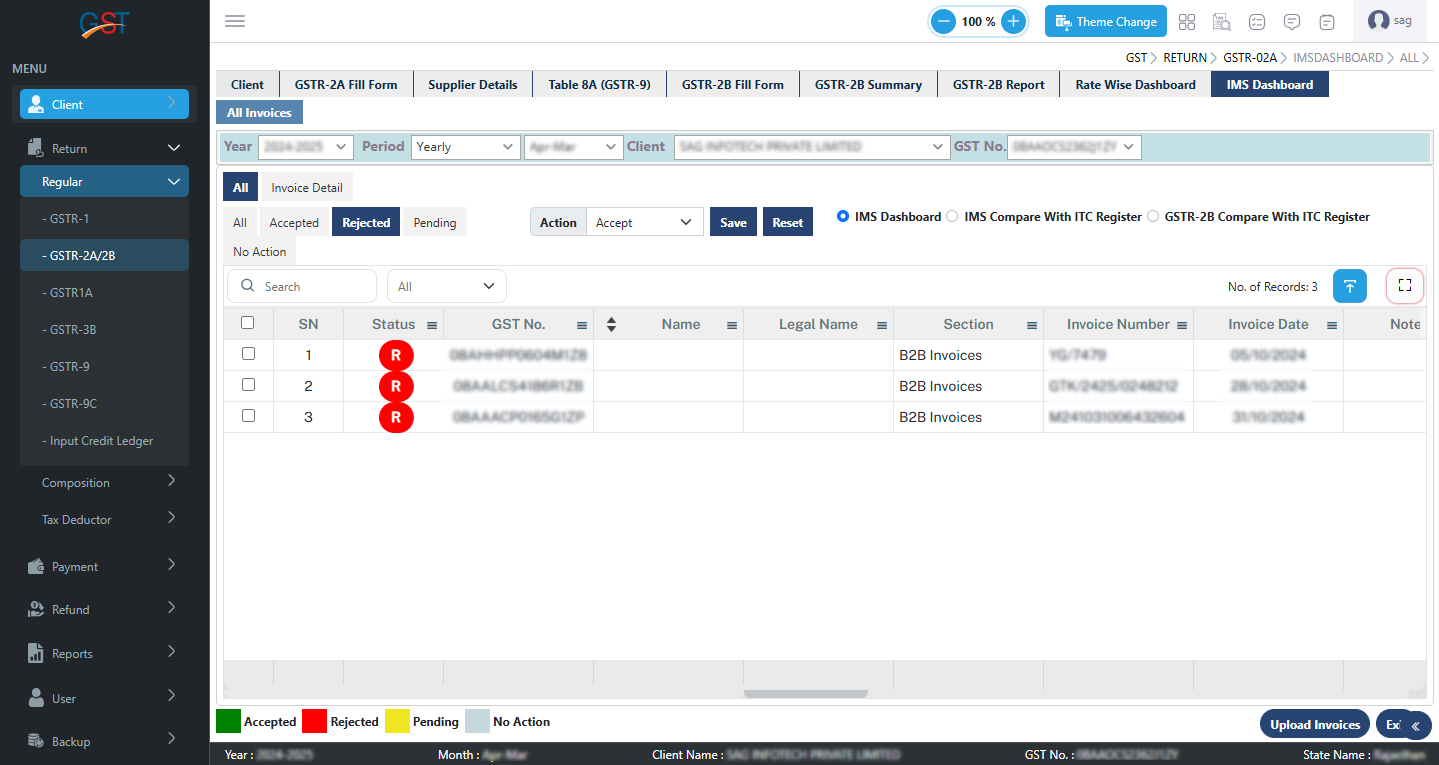Select IMS Compare With ITC Register radio
The image size is (1439, 765).
pyautogui.click(x=952, y=216)
